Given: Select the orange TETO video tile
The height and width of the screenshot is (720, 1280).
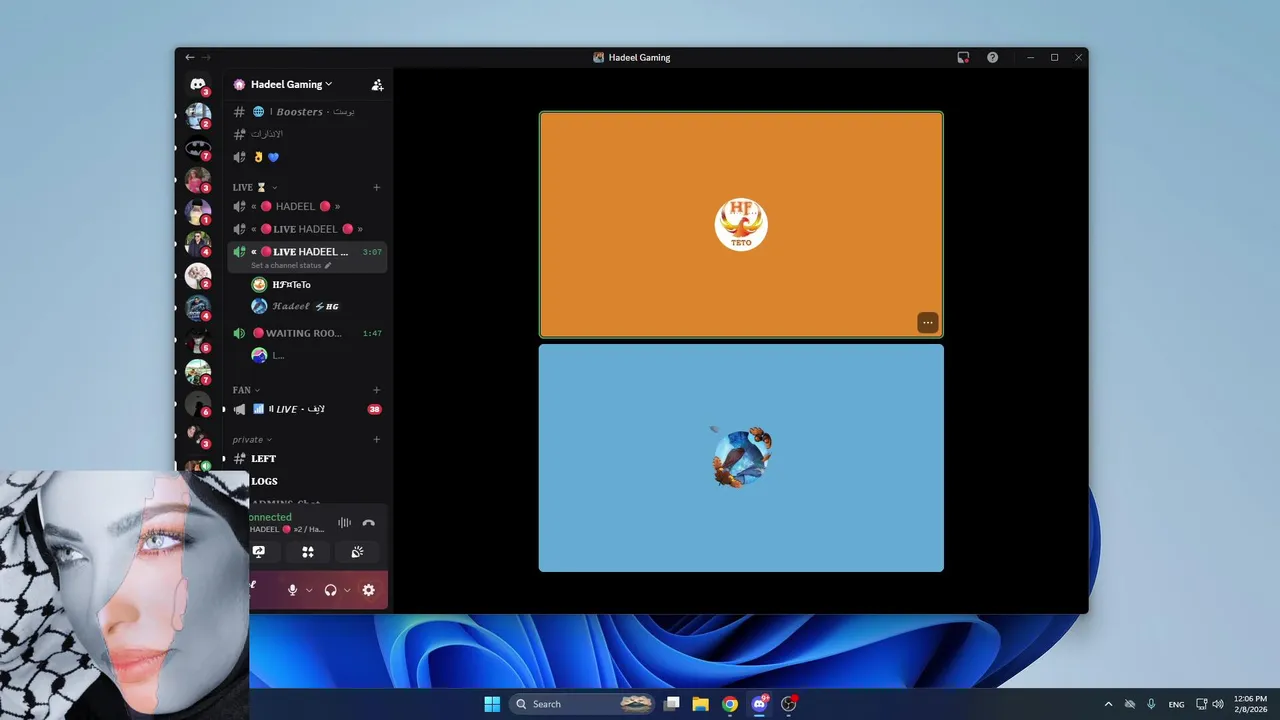Looking at the screenshot, I should coord(741,224).
